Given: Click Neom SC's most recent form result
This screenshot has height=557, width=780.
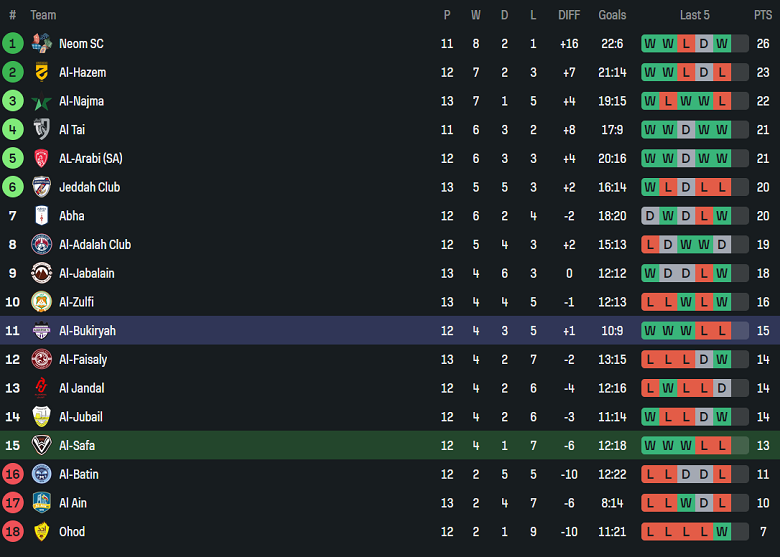Looking at the screenshot, I should click(722, 43).
